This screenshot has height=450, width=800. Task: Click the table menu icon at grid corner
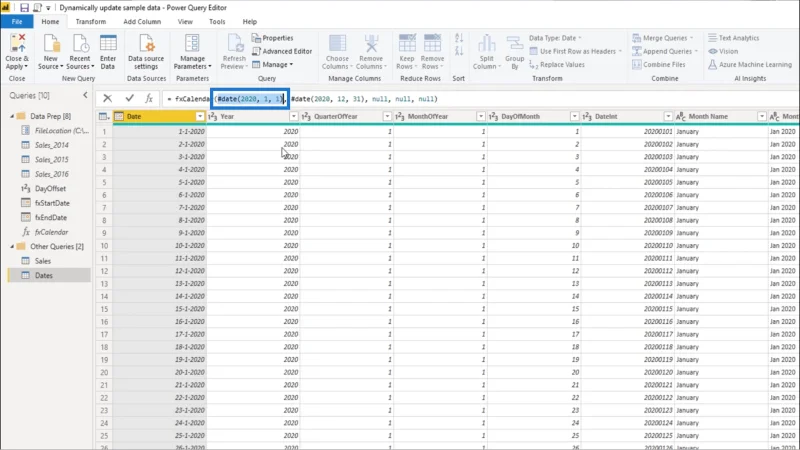[104, 116]
